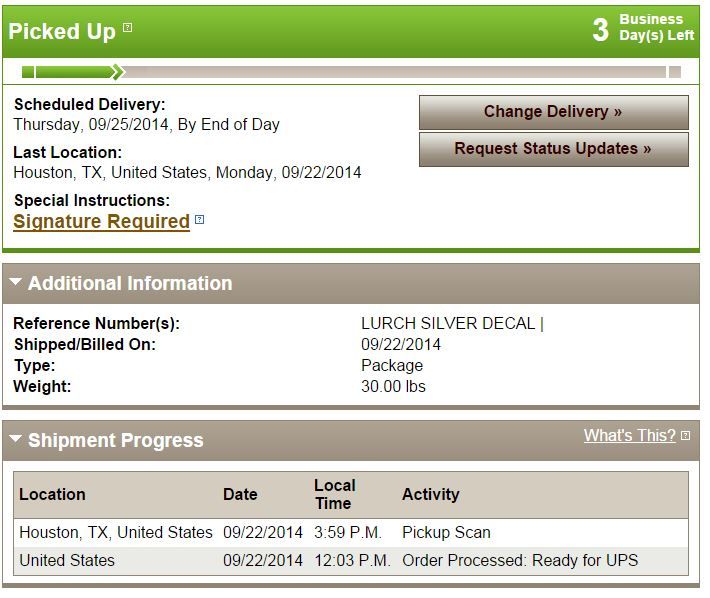Click help icon next to Signature Required
This screenshot has width=710, height=598.
tap(199, 220)
